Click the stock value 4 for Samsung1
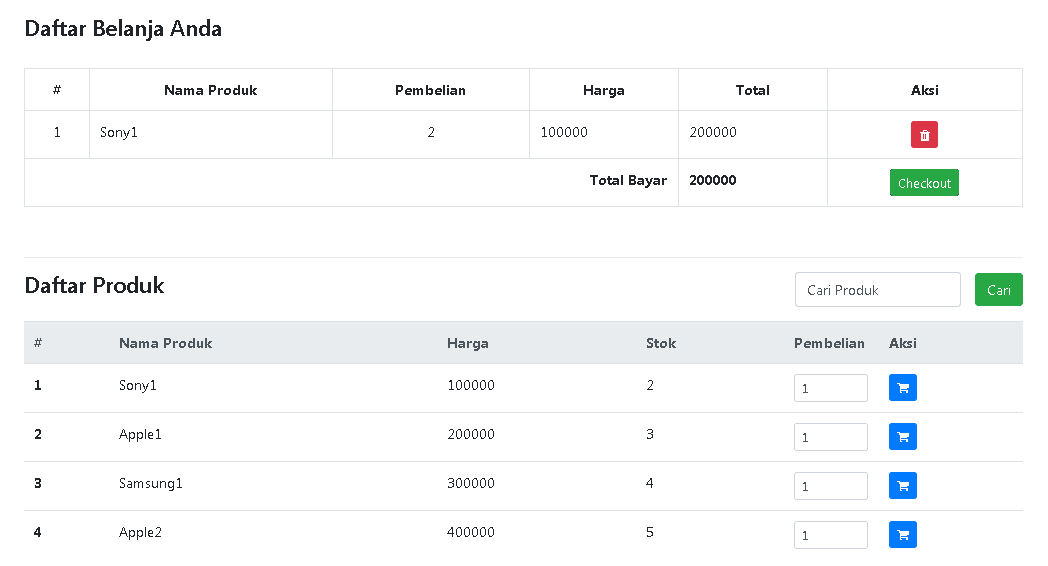The height and width of the screenshot is (566, 1048). click(x=650, y=483)
